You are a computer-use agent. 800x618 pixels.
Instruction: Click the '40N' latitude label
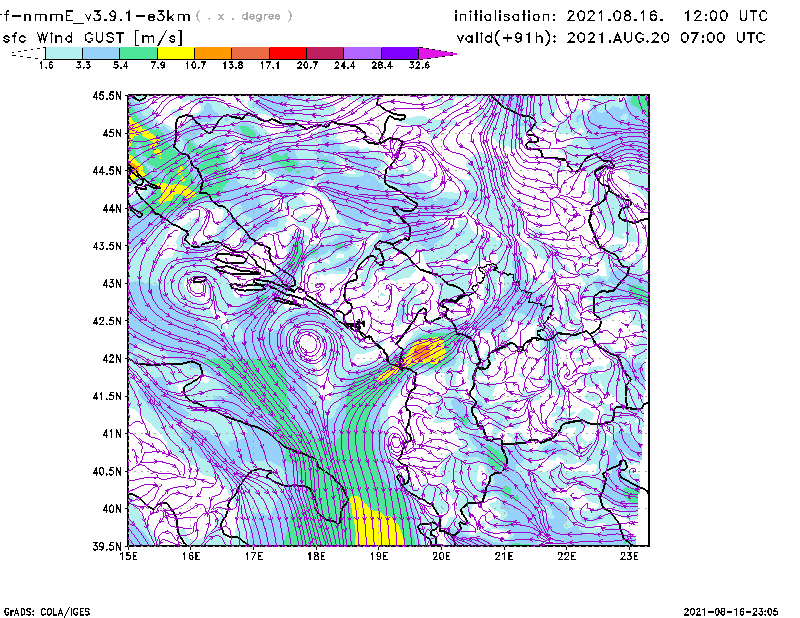pos(112,508)
